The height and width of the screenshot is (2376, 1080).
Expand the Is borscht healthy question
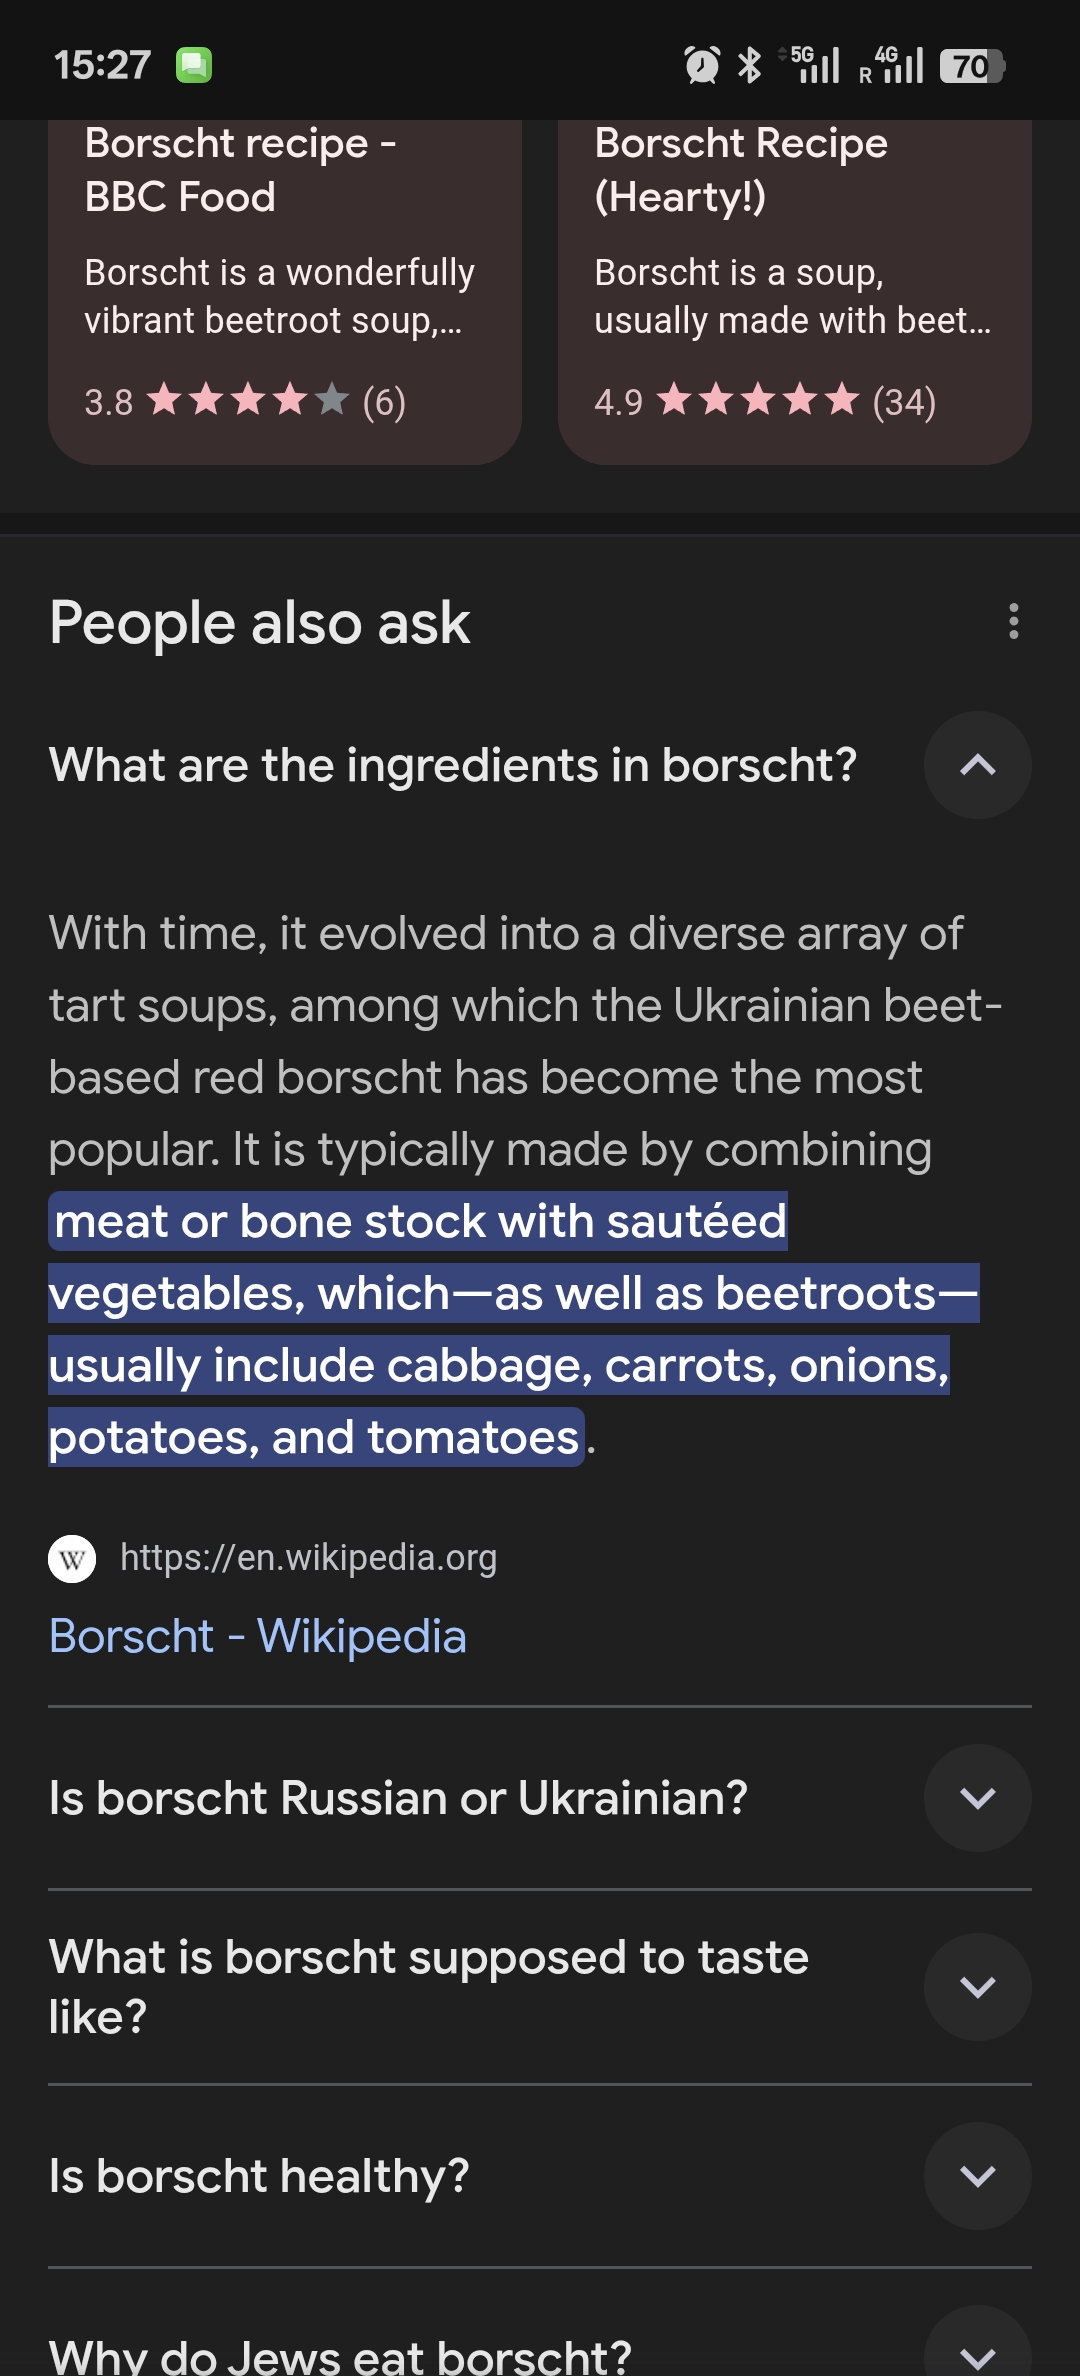[977, 2176]
